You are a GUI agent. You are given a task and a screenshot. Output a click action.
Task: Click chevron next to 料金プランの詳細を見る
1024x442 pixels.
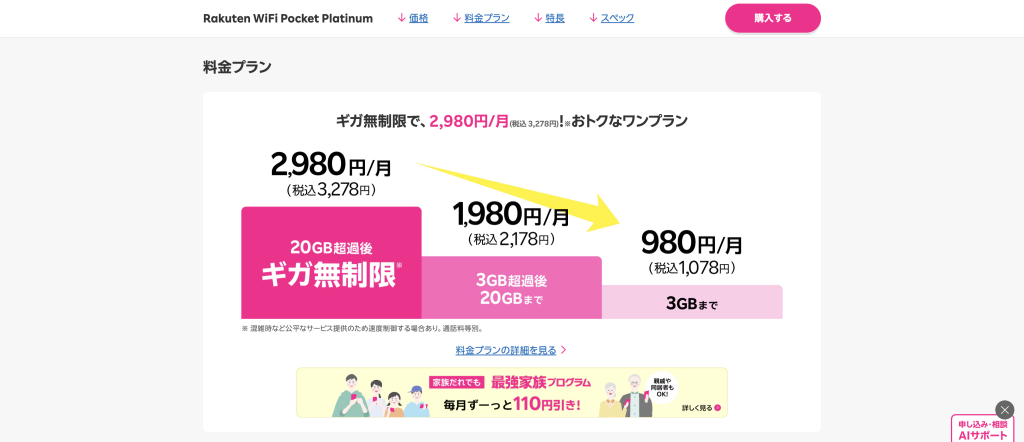[564, 350]
